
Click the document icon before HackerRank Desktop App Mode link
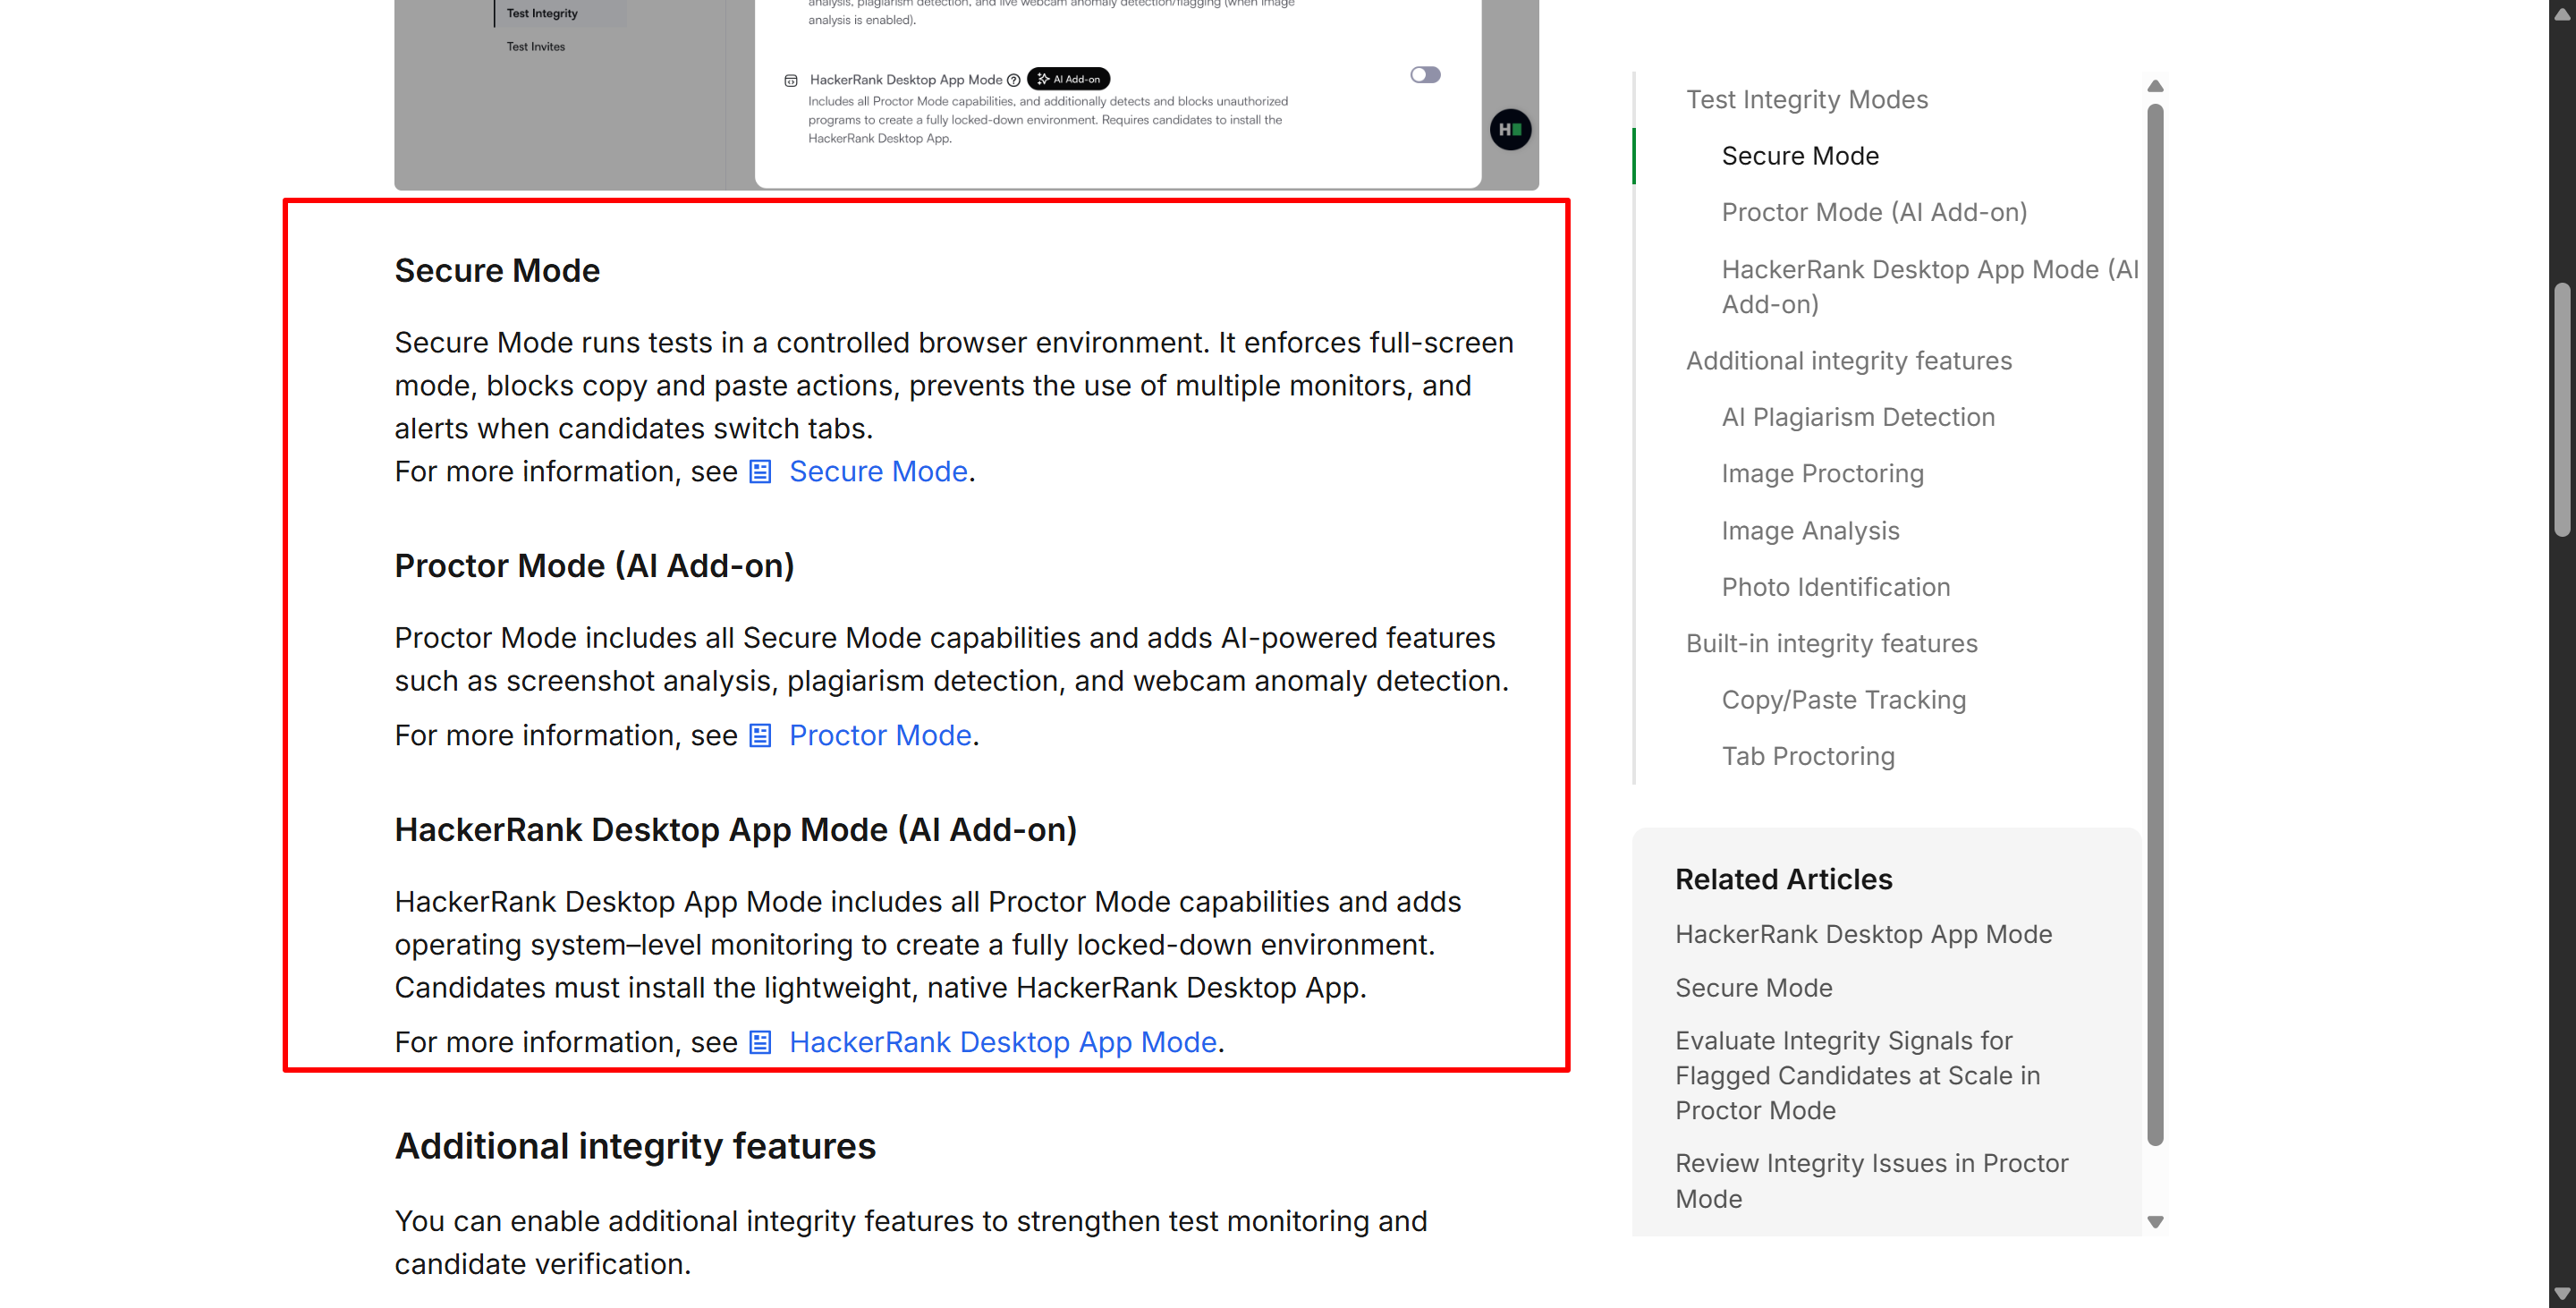coord(760,1043)
